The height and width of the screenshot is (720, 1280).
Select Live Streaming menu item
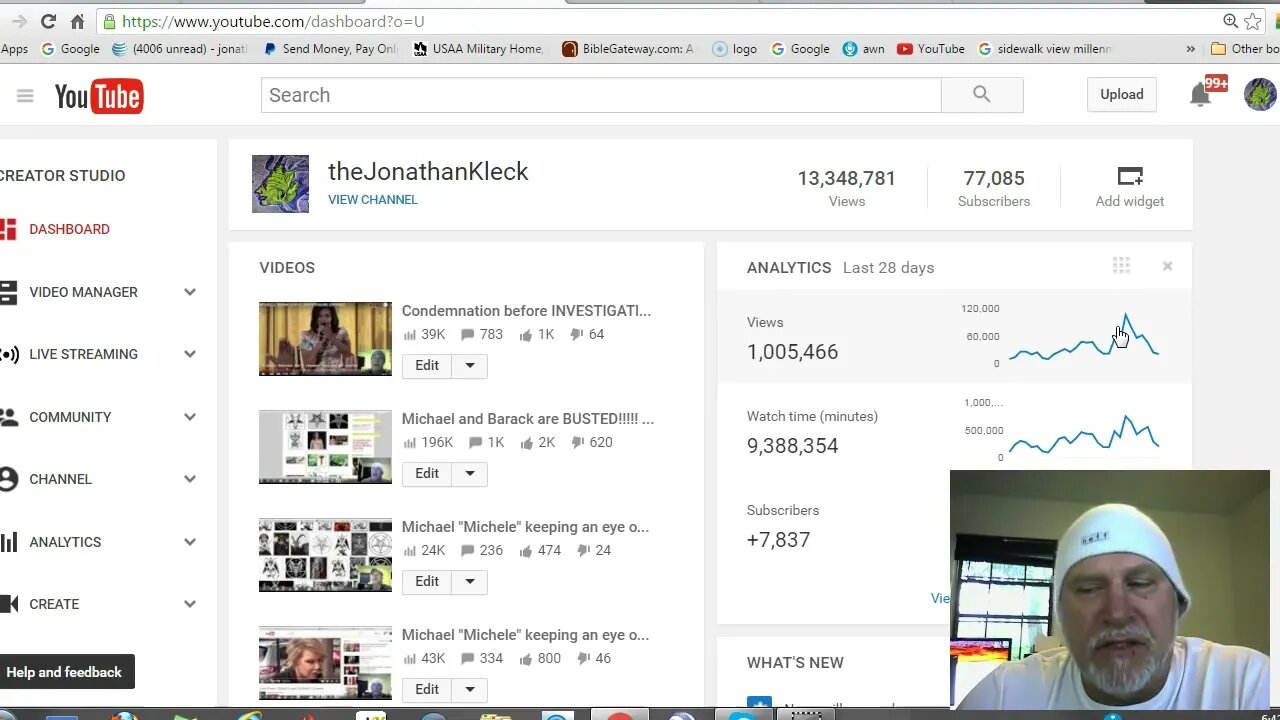click(x=83, y=354)
